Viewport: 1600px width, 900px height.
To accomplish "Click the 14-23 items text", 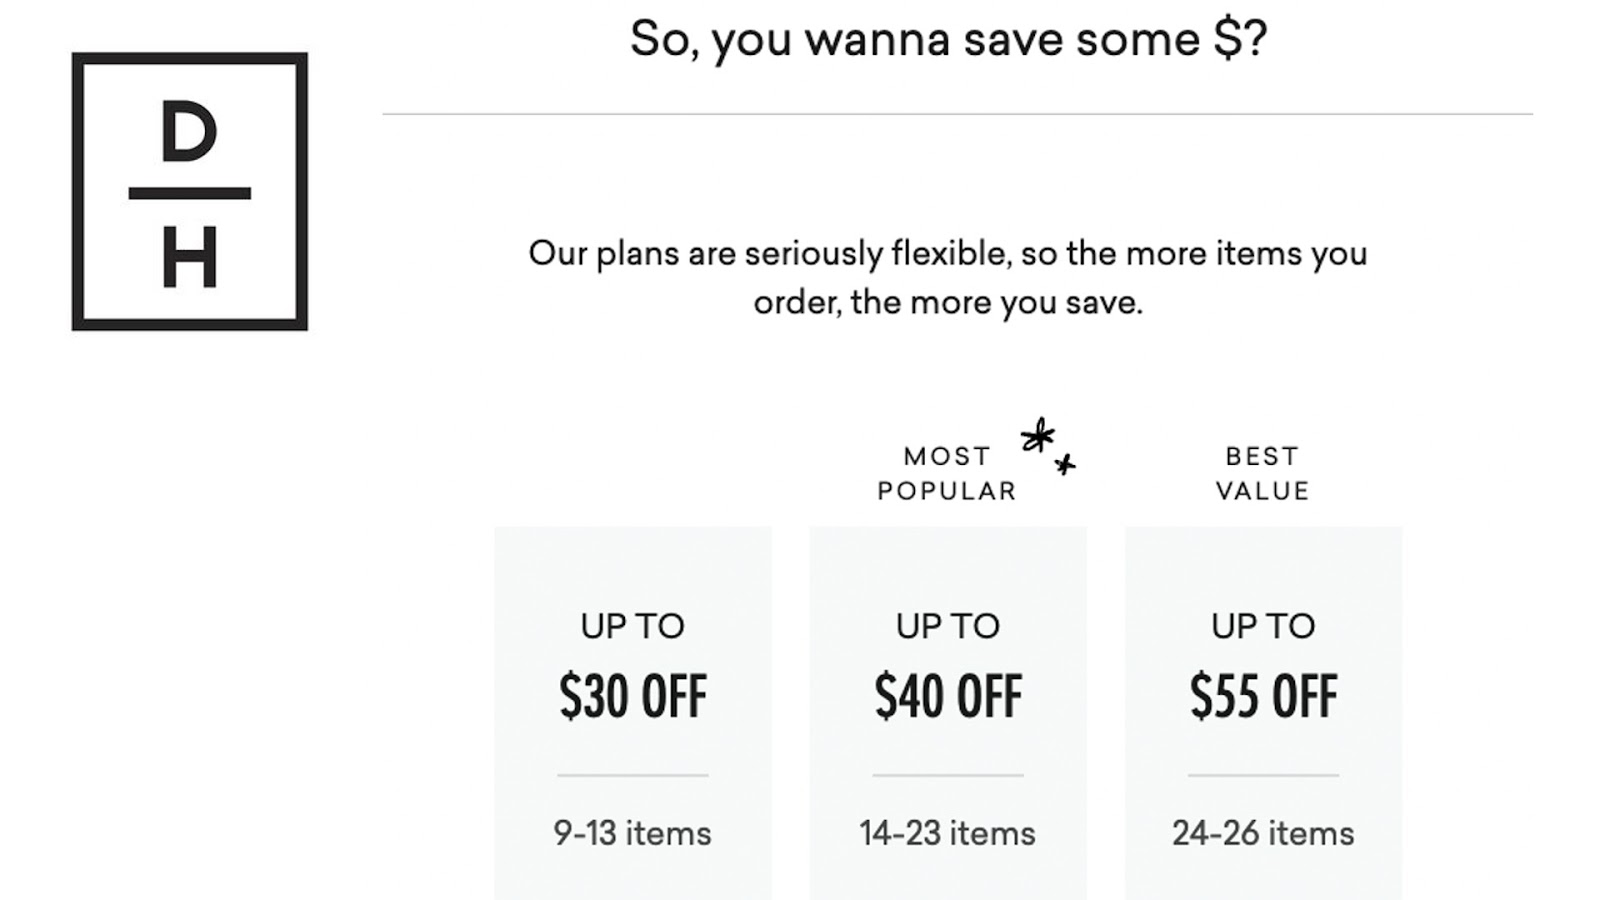I will pyautogui.click(x=948, y=833).
